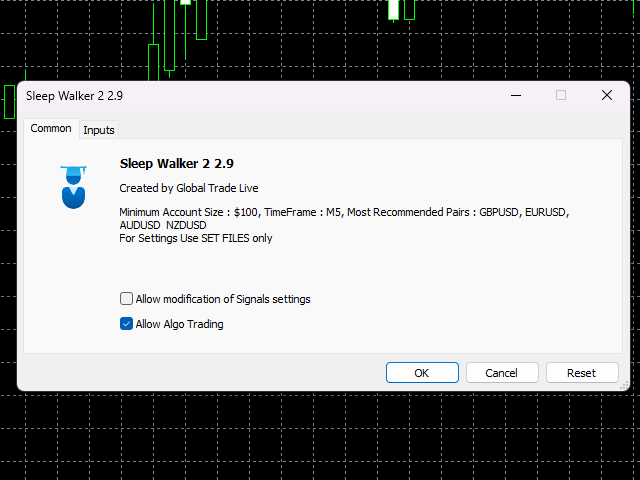The width and height of the screenshot is (640, 480).
Task: Click the For Settings Use SET FILES only text
Action: [x=196, y=238]
